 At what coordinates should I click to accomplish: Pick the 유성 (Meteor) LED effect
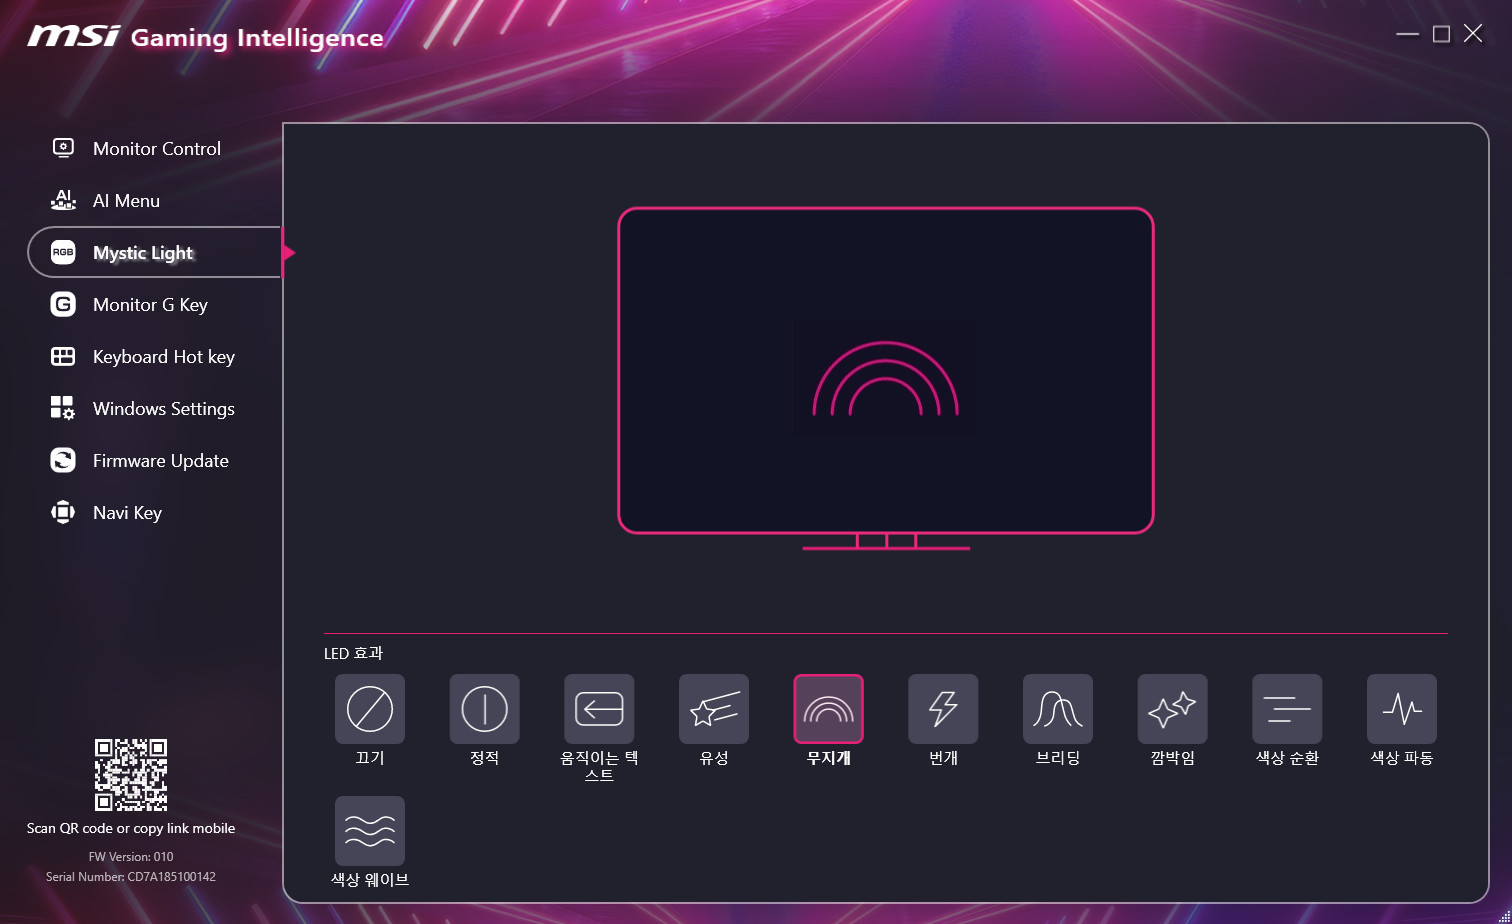[x=714, y=709]
